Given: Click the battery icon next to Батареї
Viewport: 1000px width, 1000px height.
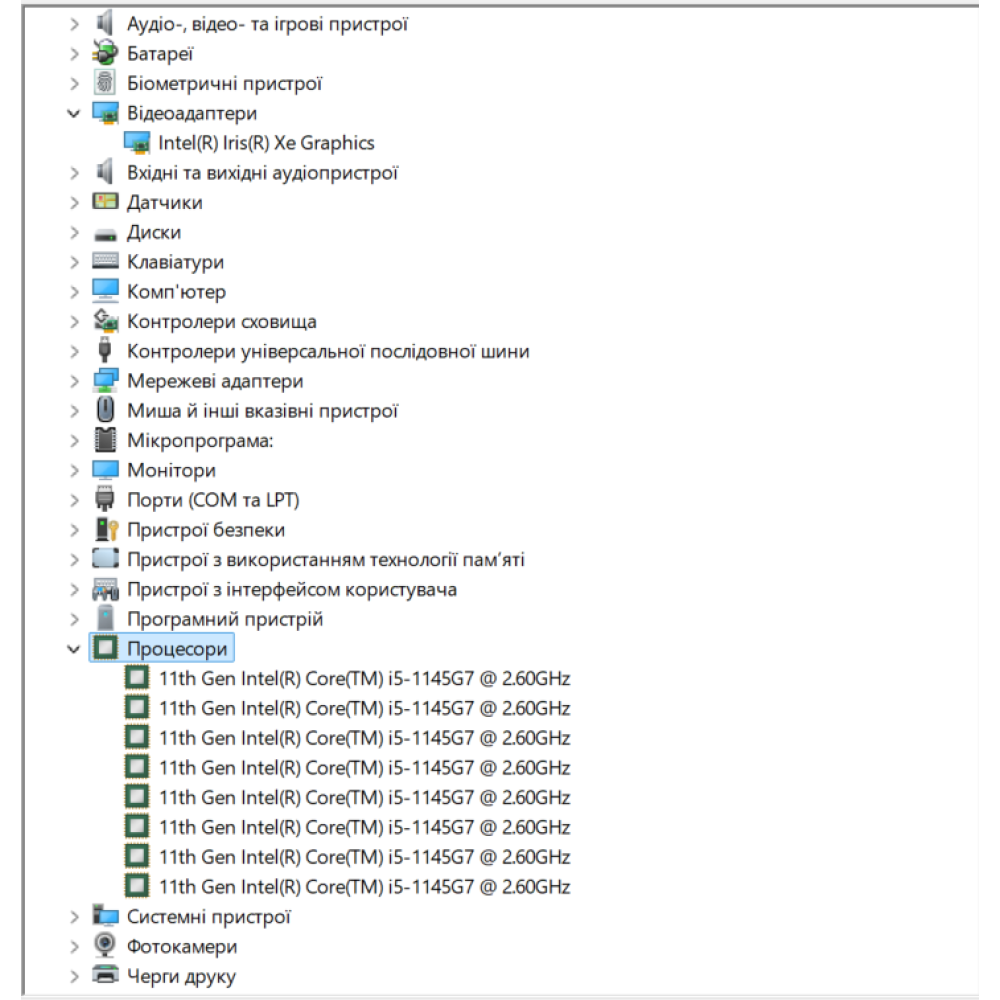Looking at the screenshot, I should (x=105, y=53).
